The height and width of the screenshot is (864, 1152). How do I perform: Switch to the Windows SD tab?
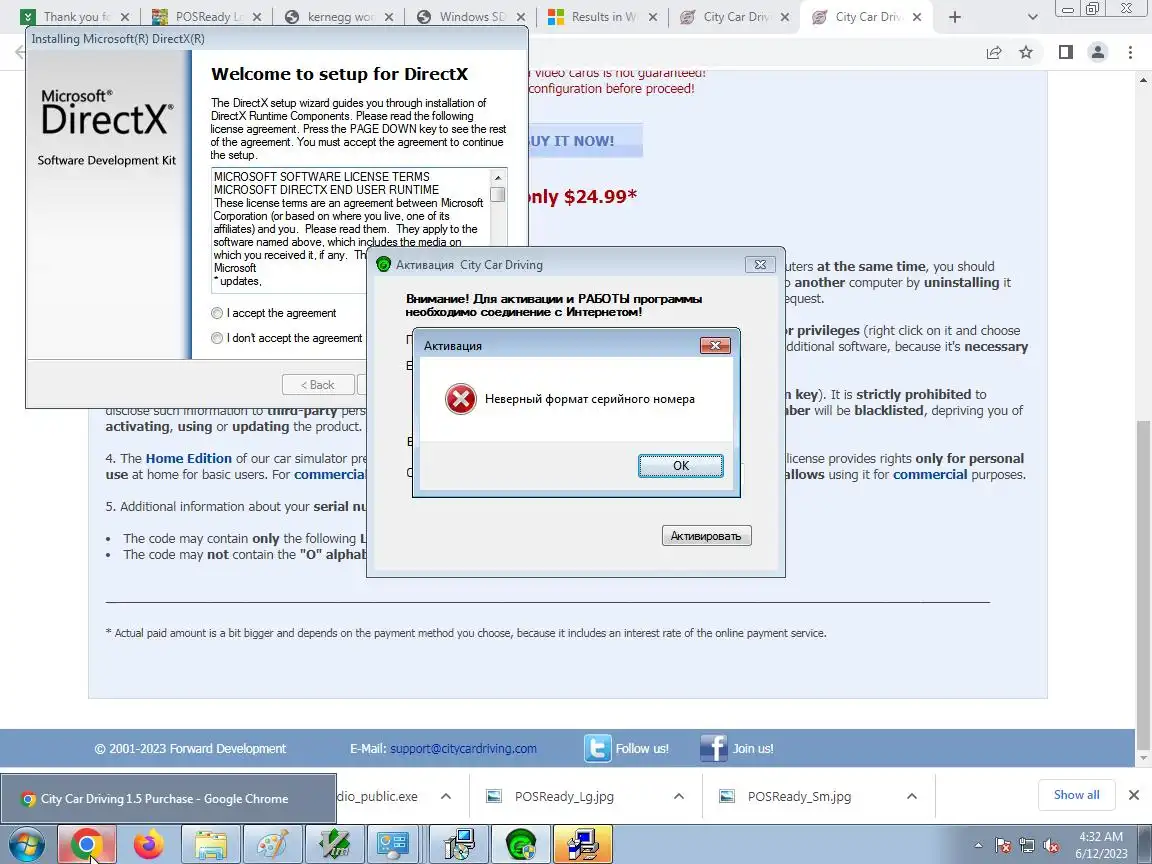pos(470,17)
